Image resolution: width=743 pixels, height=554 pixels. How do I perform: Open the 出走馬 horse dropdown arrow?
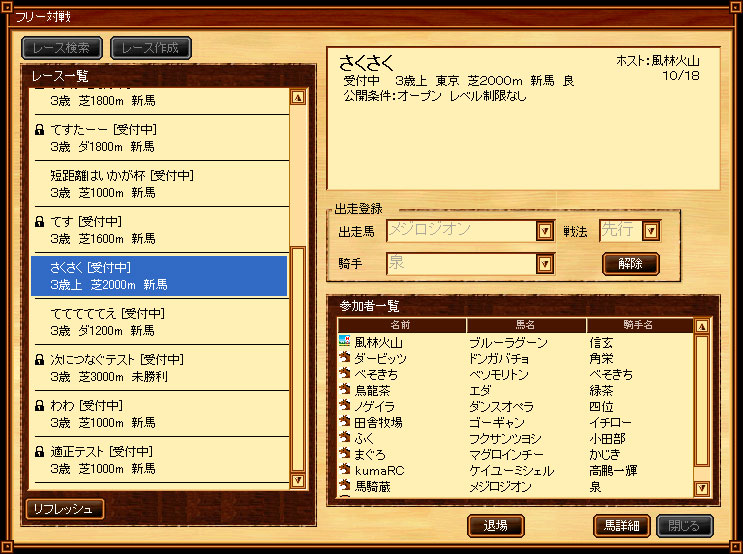point(545,231)
